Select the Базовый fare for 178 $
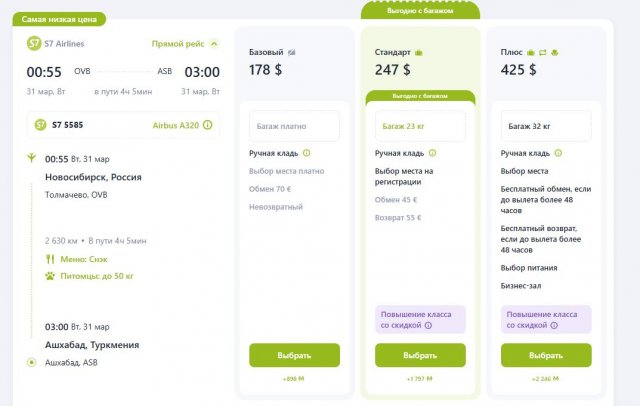The width and height of the screenshot is (640, 406). click(294, 355)
